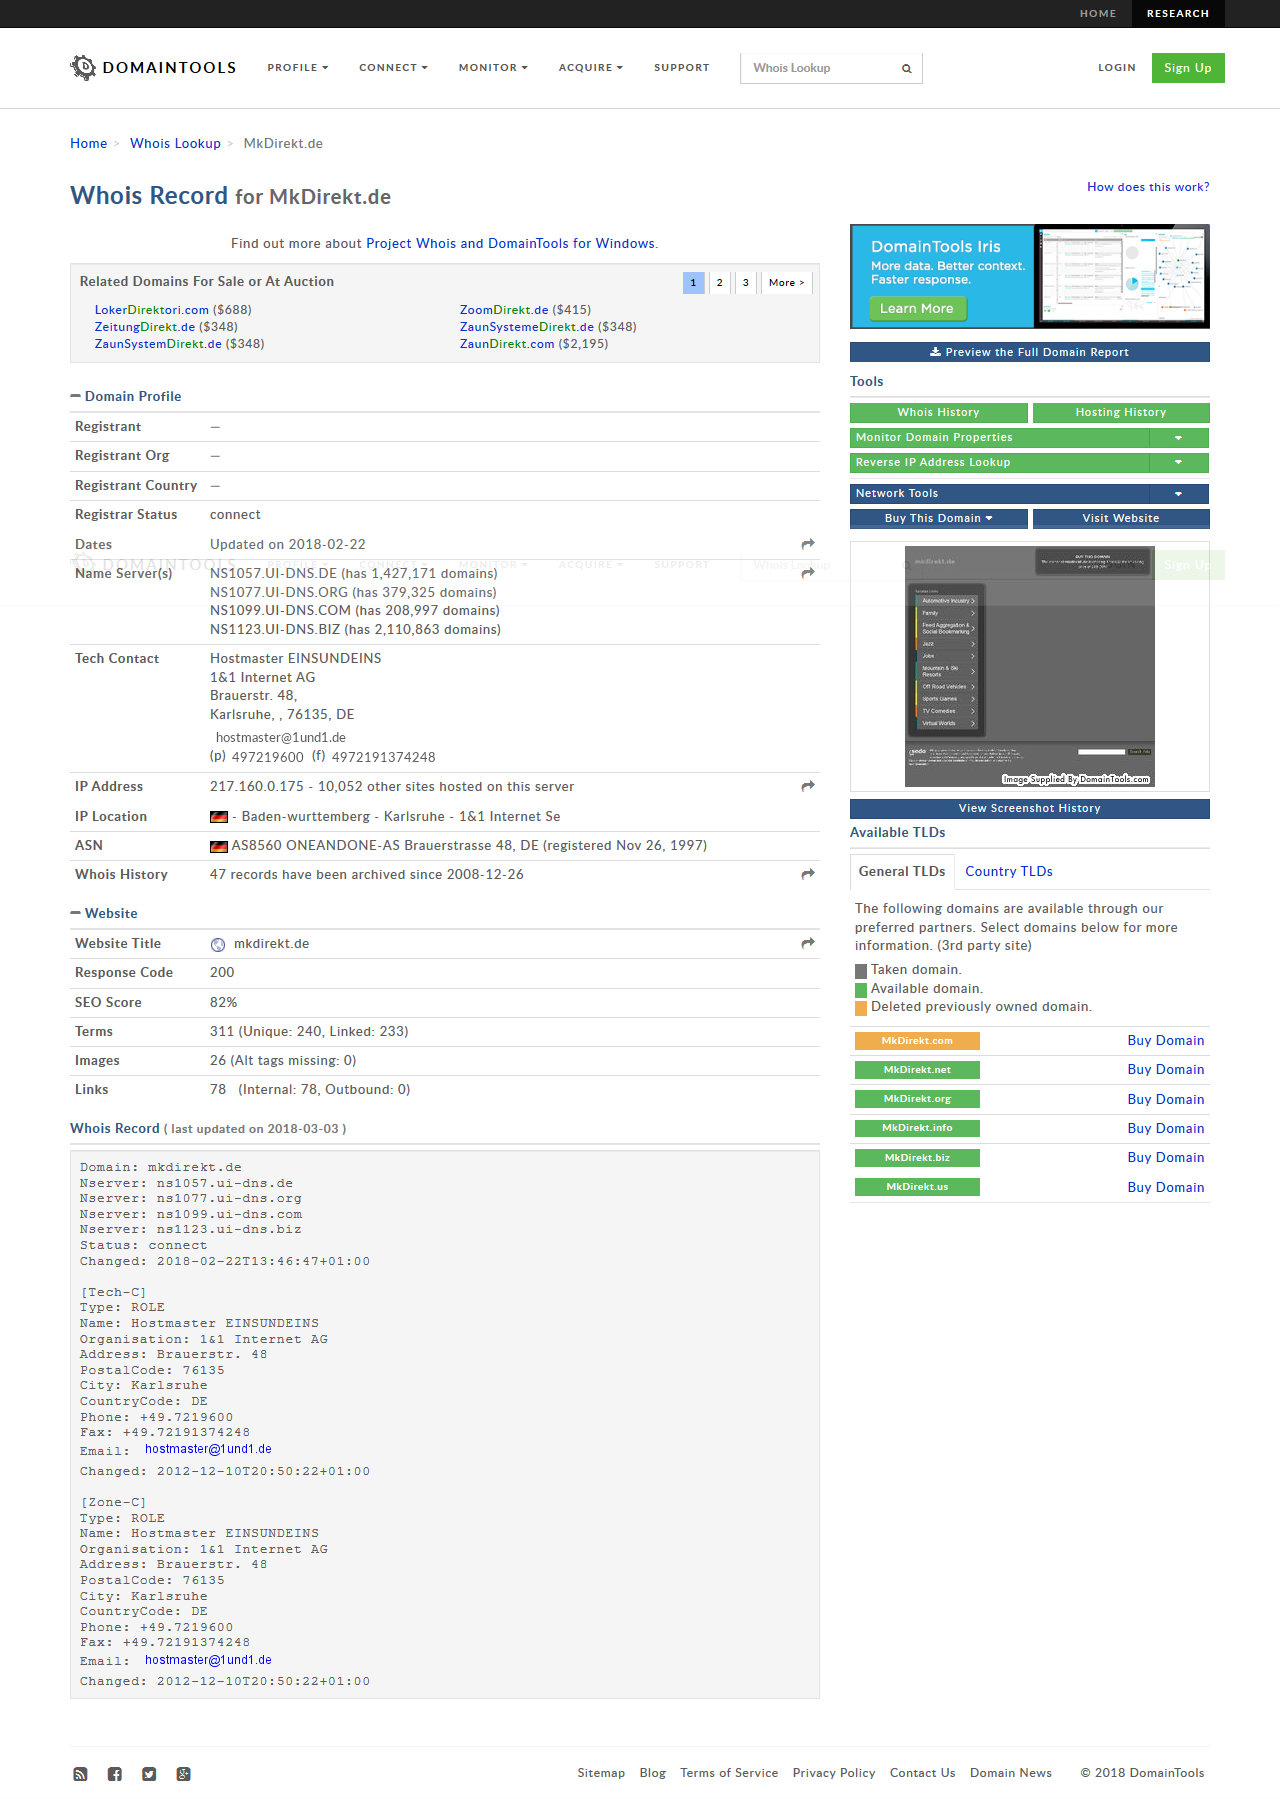This screenshot has width=1280, height=1799.
Task: Click the search magnifier icon
Action: tap(907, 69)
